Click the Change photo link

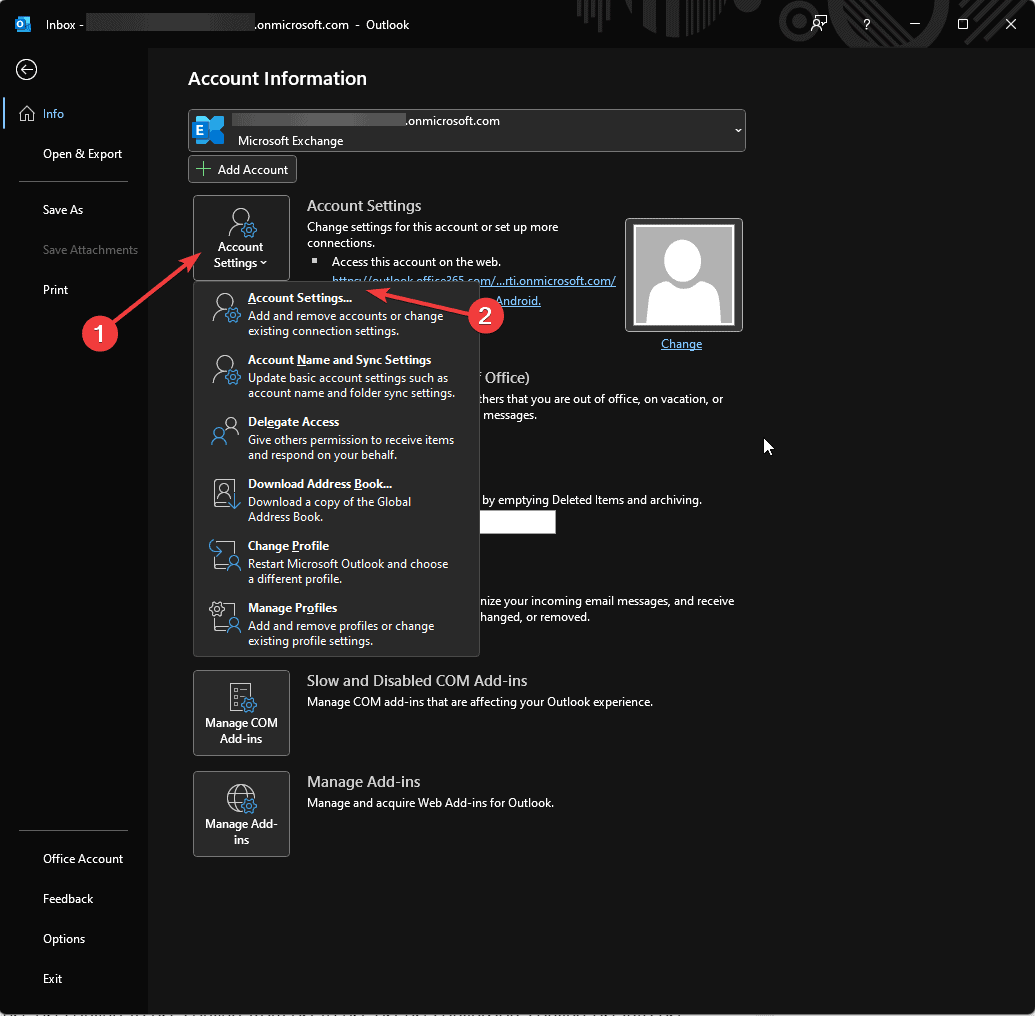click(x=681, y=344)
